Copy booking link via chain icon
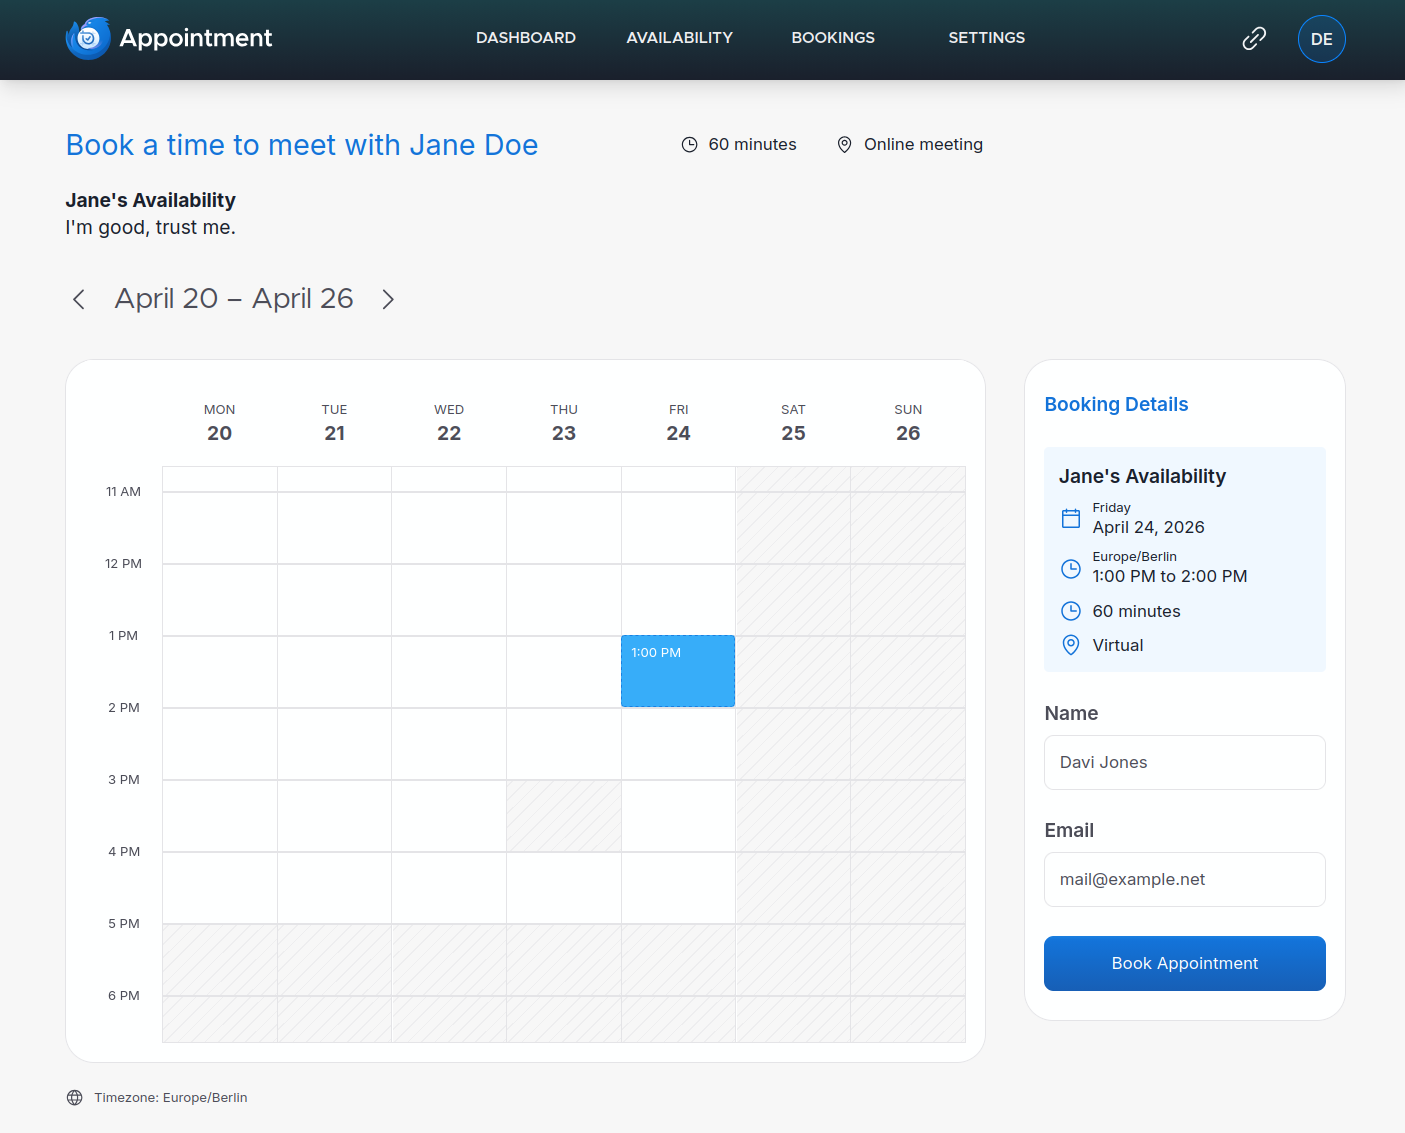 click(1254, 39)
